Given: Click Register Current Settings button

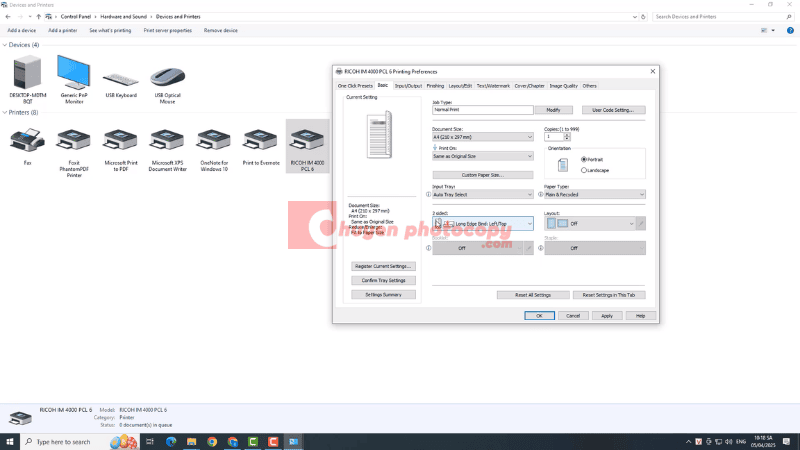Looking at the screenshot, I should point(383,266).
